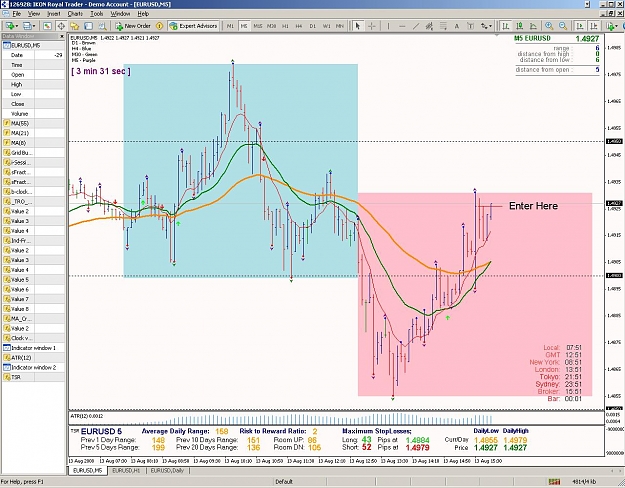Select the MA(21) row in Data Window
The width and height of the screenshot is (625, 488).
click(33, 133)
